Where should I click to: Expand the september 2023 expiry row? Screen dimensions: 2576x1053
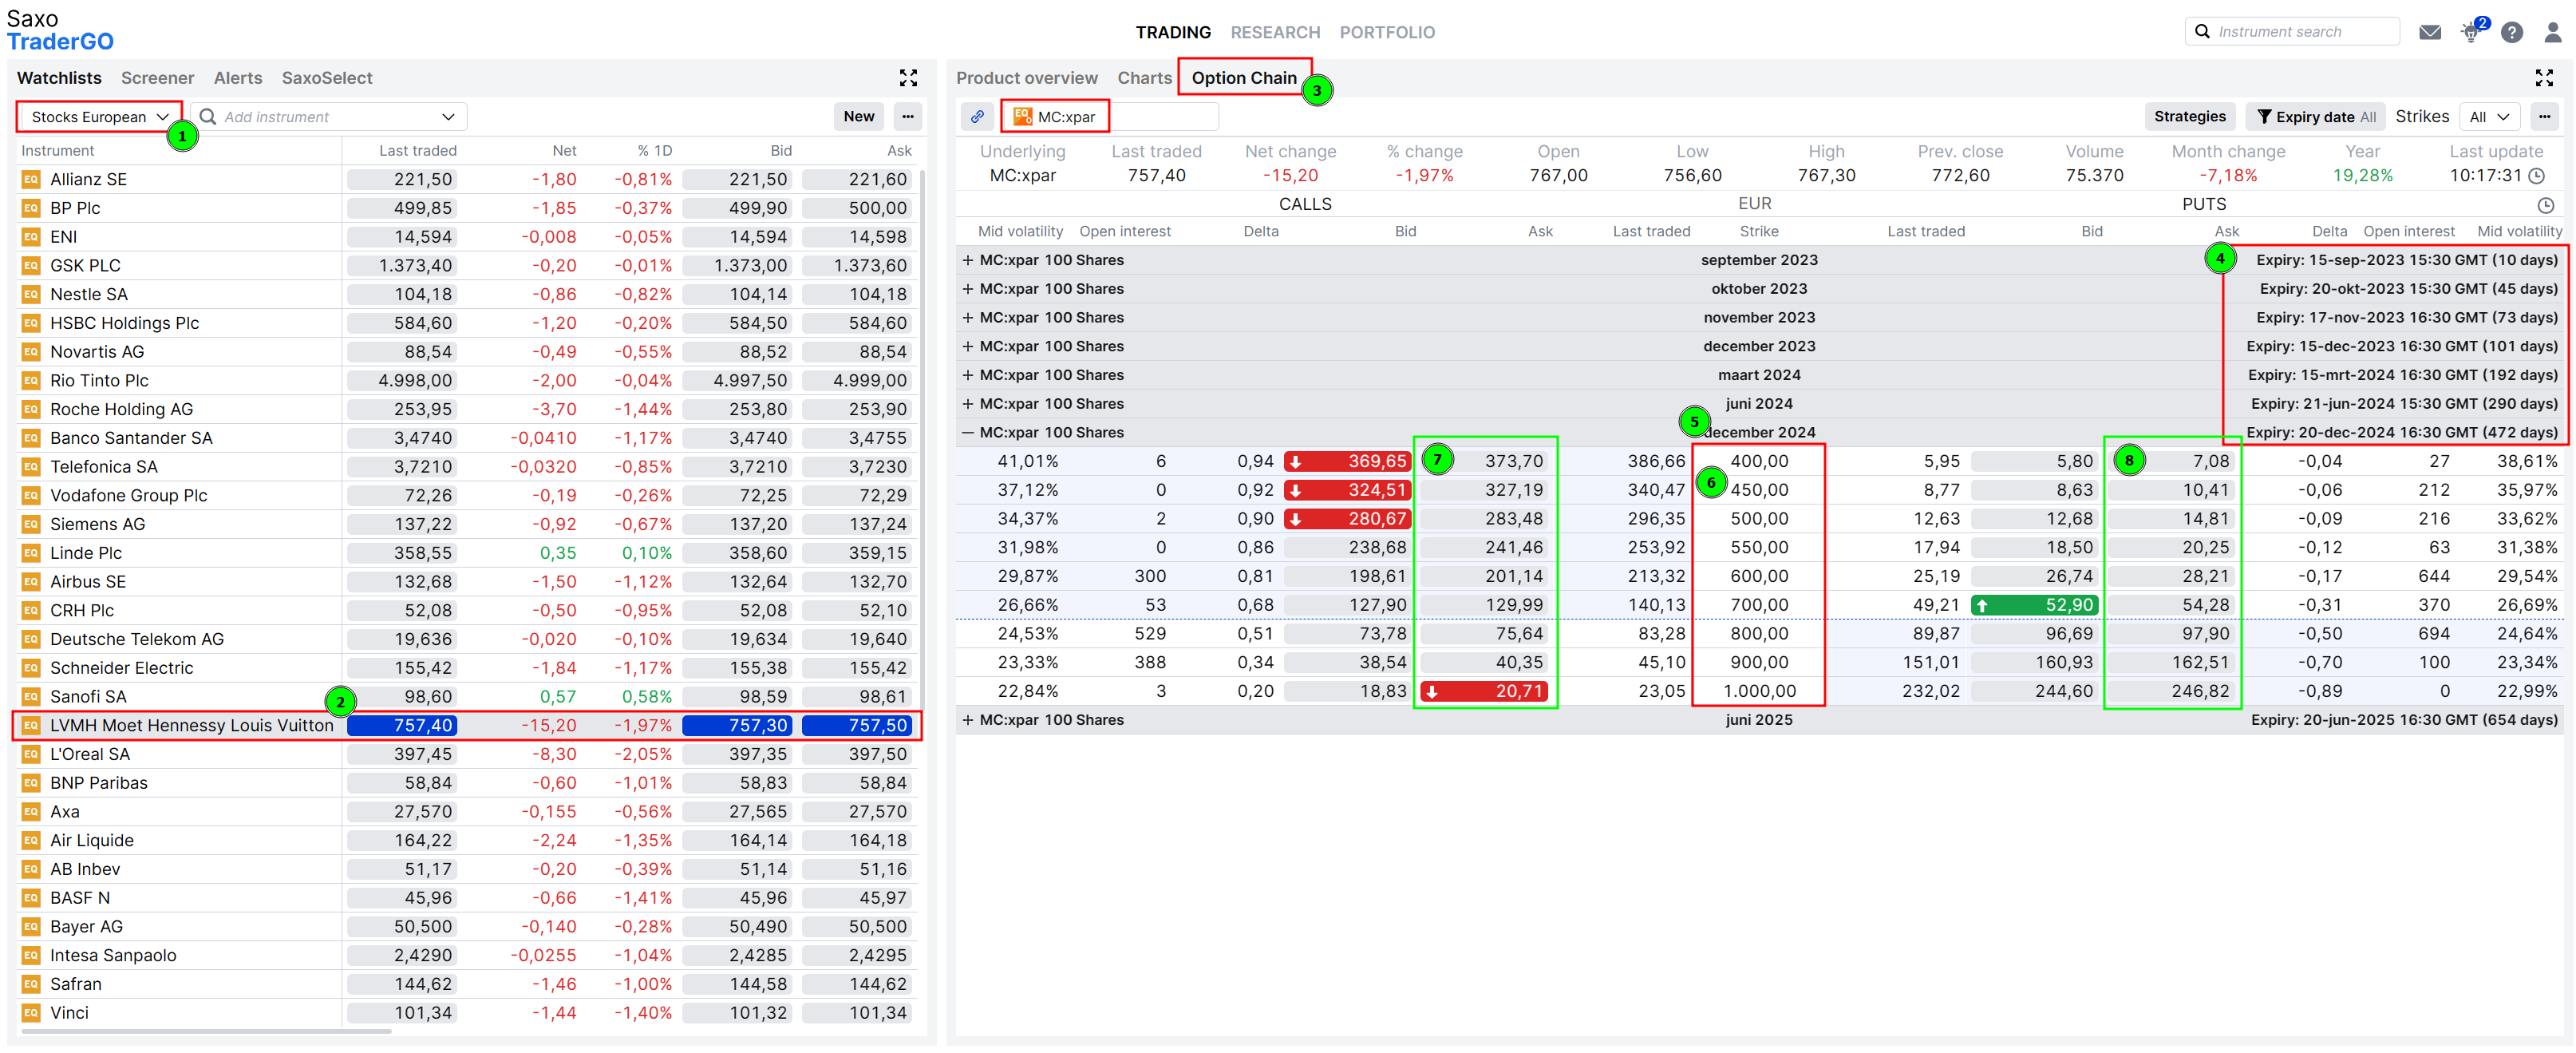(x=967, y=260)
